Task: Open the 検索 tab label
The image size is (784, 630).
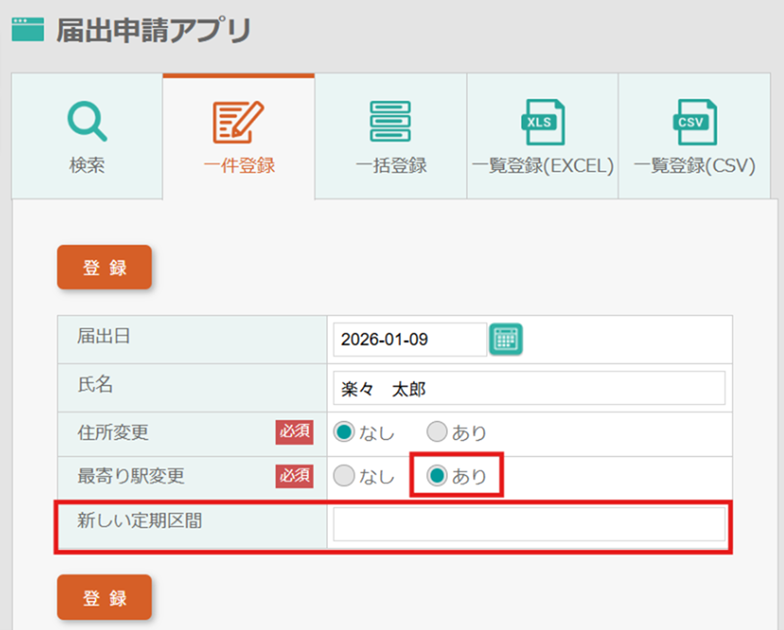Action: click(x=87, y=166)
